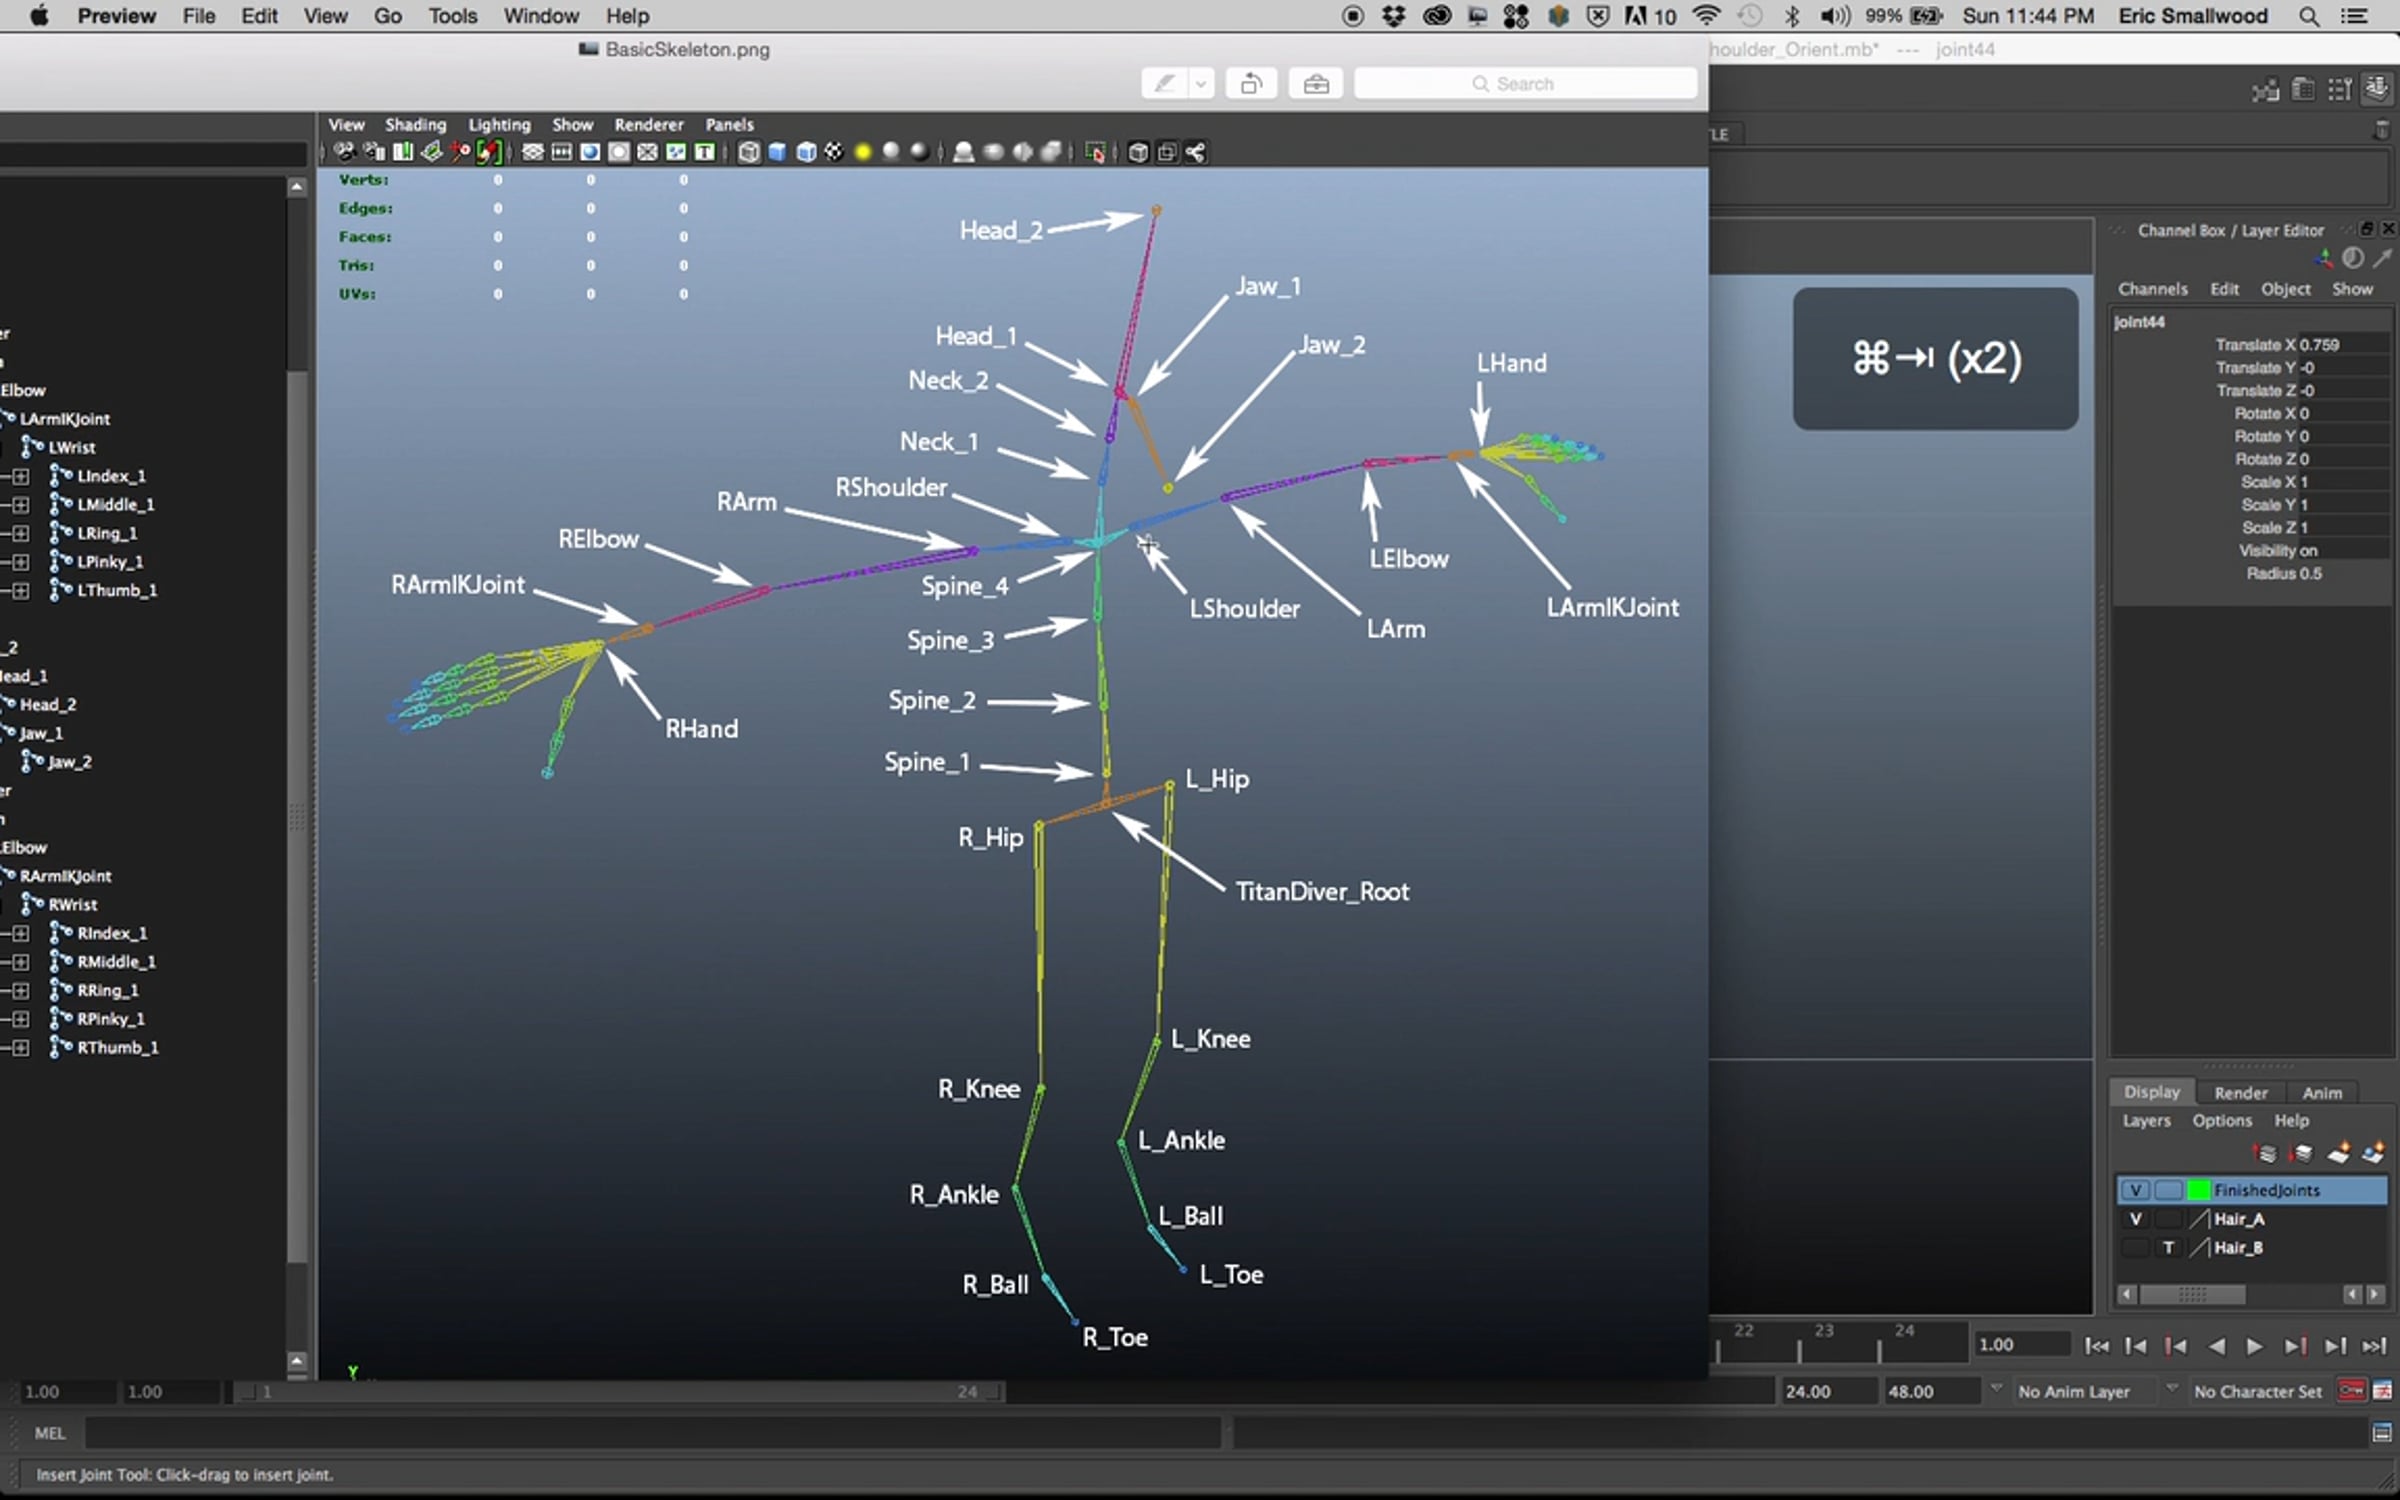This screenshot has height=1500, width=2400.
Task: Toggle template T box of Hair_B layer
Action: [x=2168, y=1248]
